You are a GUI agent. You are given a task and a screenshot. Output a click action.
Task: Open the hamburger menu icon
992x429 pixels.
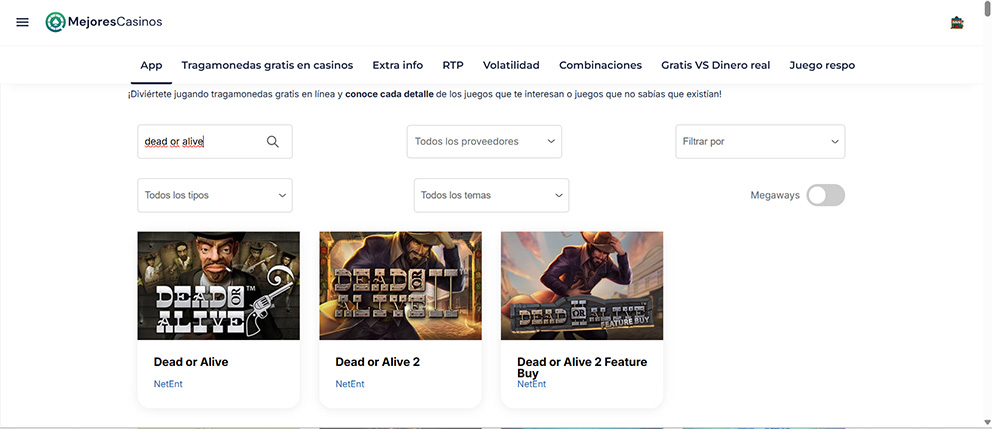22,22
